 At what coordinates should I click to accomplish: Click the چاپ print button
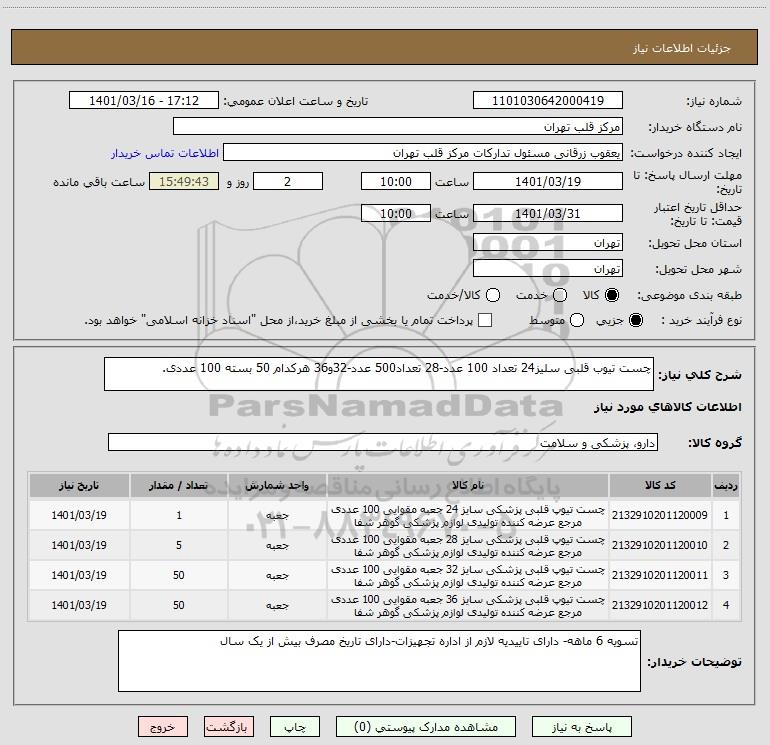(295, 727)
